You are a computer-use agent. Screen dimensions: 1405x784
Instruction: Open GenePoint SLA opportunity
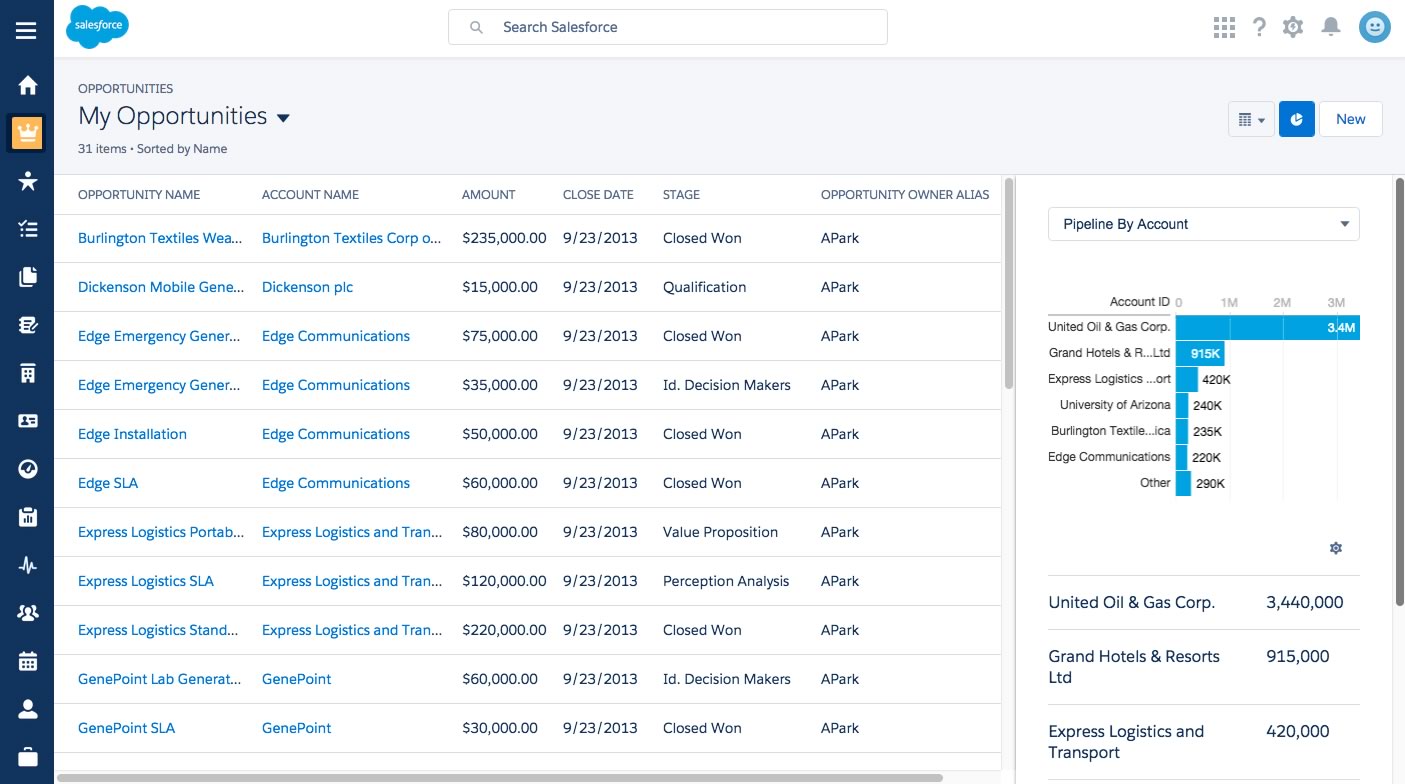point(126,728)
